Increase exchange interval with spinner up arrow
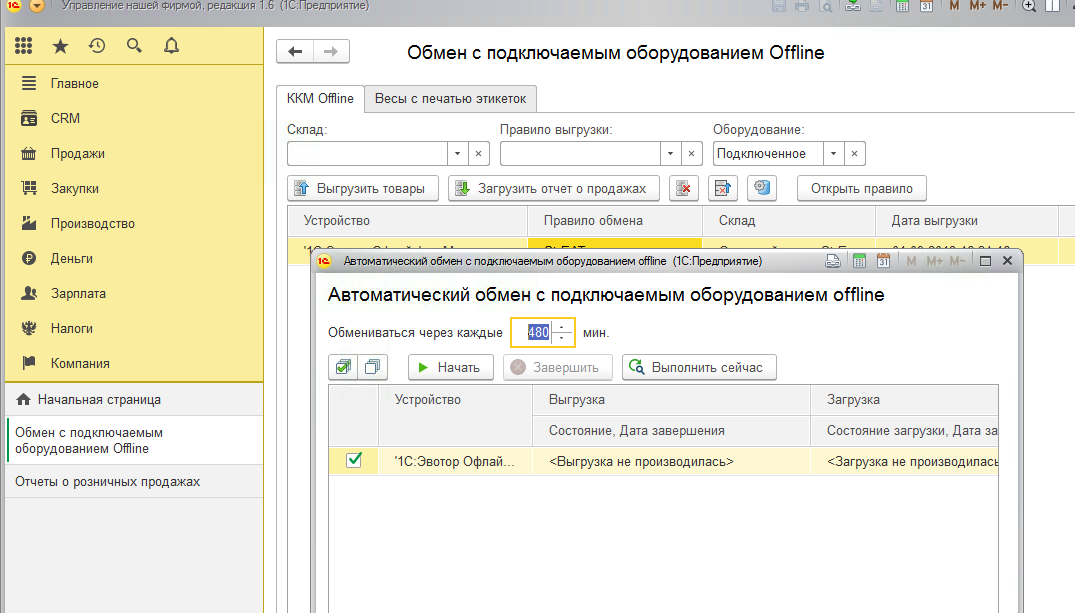Image resolution: width=1075 pixels, height=613 pixels. [x=562, y=326]
